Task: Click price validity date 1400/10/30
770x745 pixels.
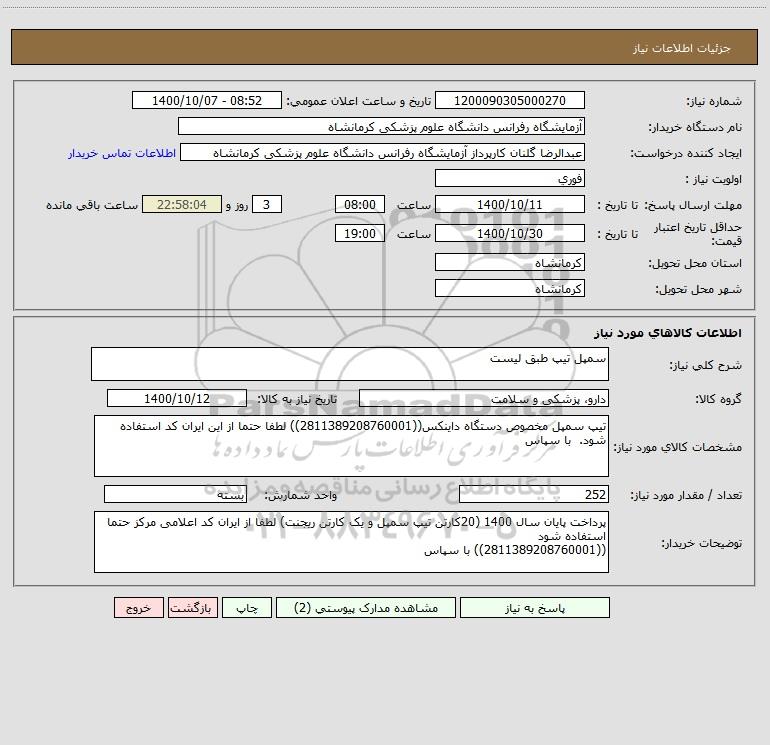Action: click(510, 233)
